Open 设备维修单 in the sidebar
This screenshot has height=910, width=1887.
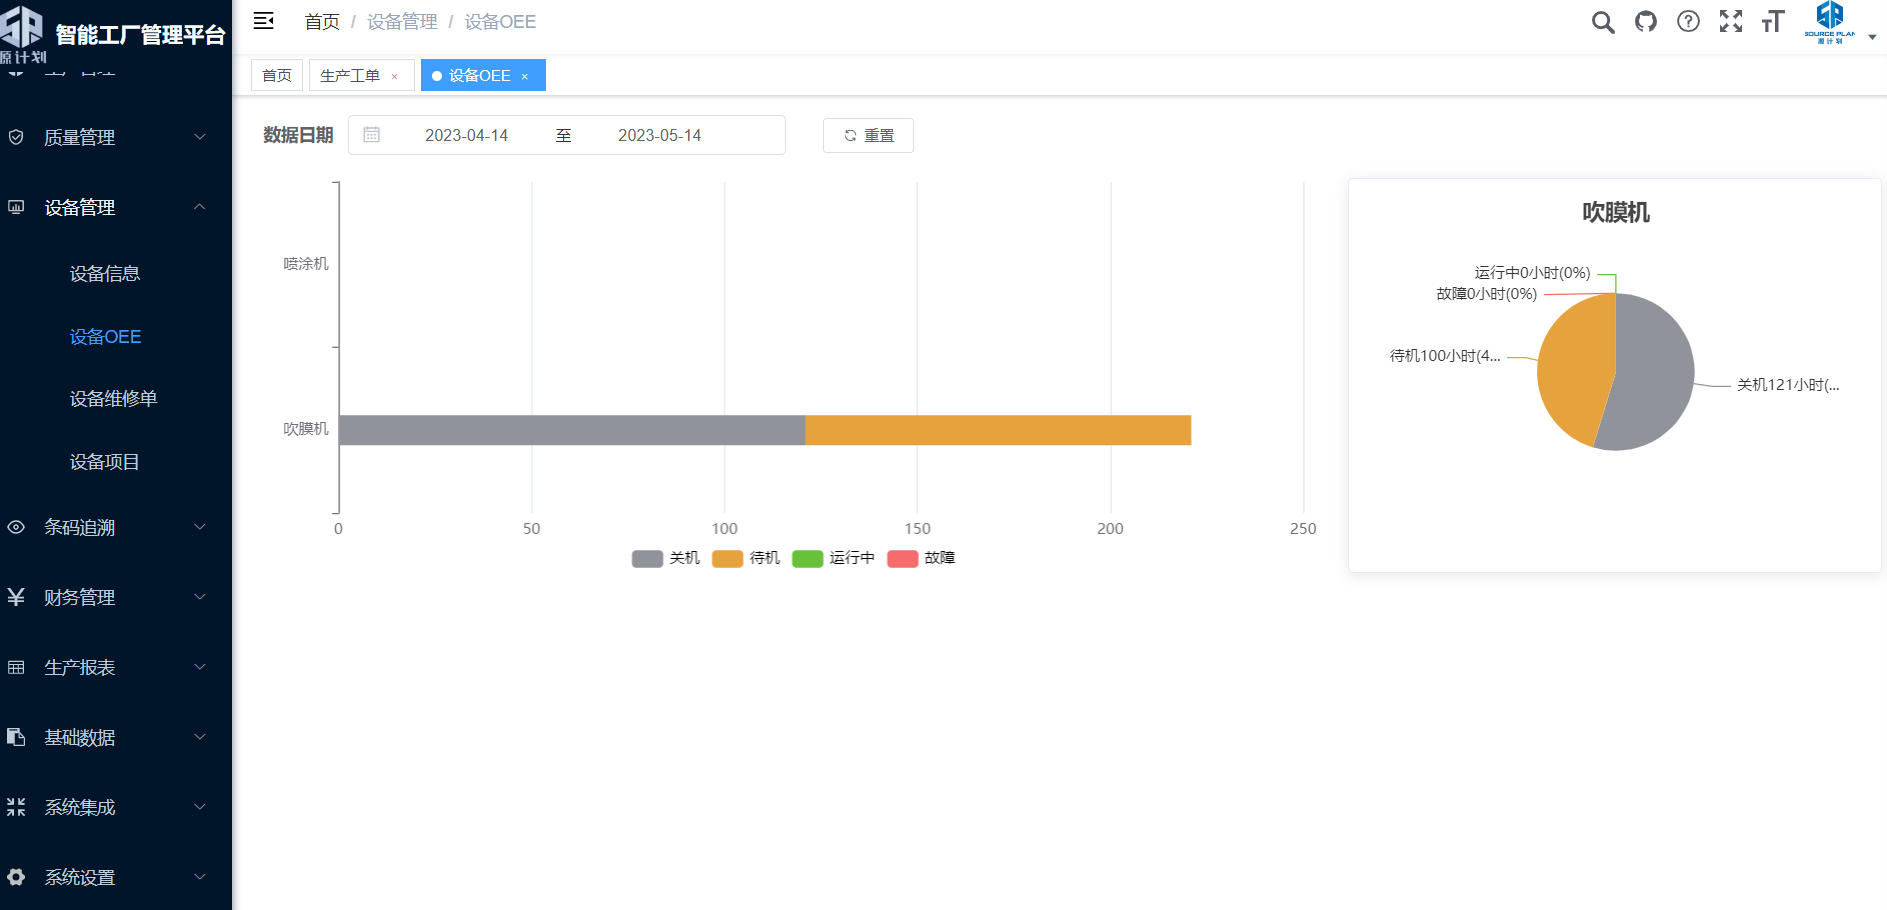(x=113, y=399)
